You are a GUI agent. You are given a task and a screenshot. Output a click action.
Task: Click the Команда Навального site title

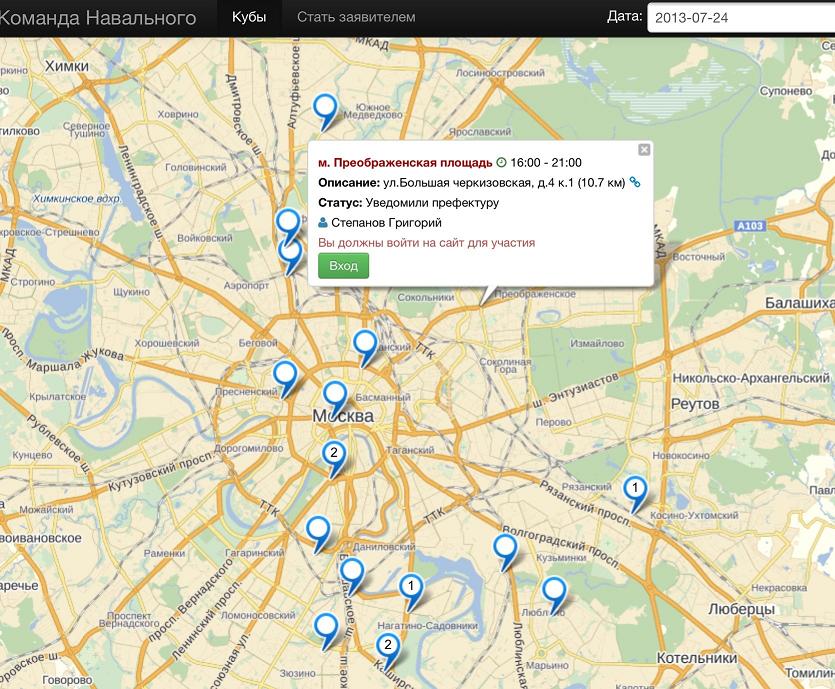pos(96,18)
